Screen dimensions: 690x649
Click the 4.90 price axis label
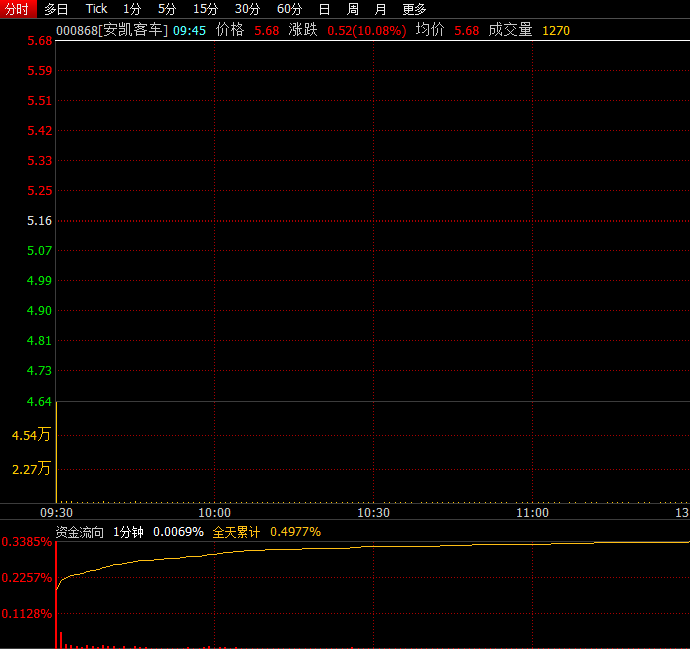[40, 311]
